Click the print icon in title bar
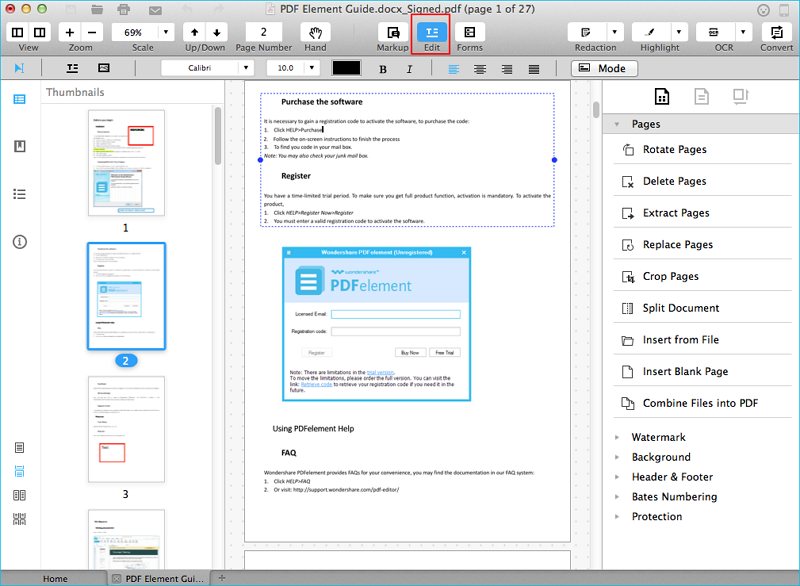This screenshot has height=586, width=800. tap(123, 9)
